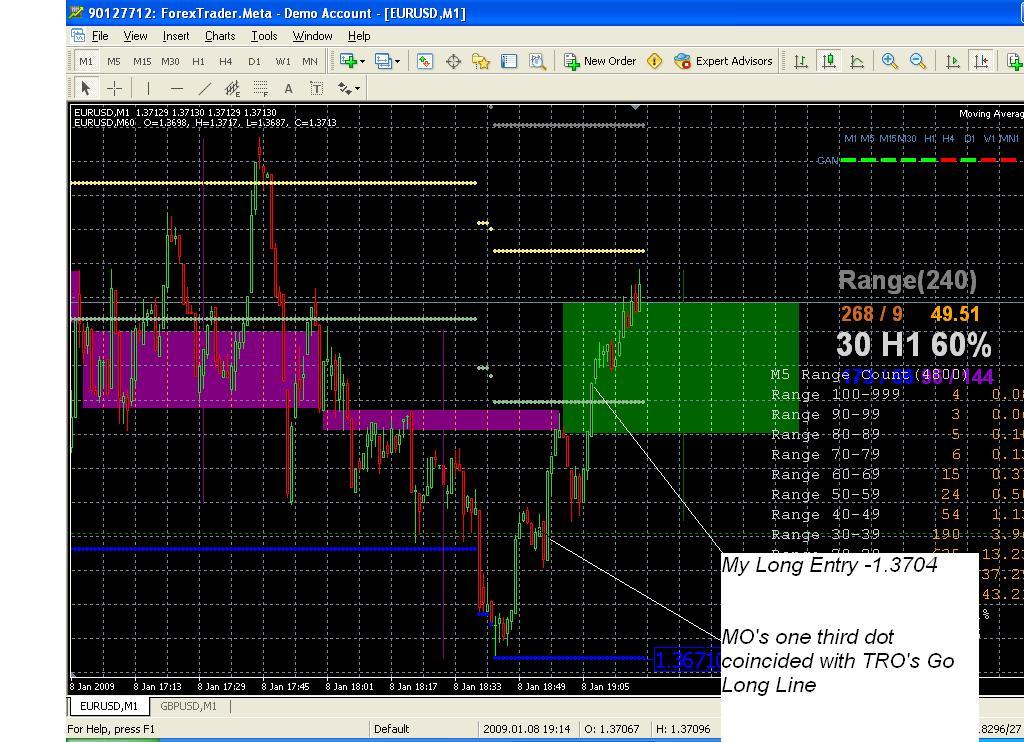1024x742 pixels.
Task: Expand the Profiles dropdown arrow
Action: click(x=397, y=61)
